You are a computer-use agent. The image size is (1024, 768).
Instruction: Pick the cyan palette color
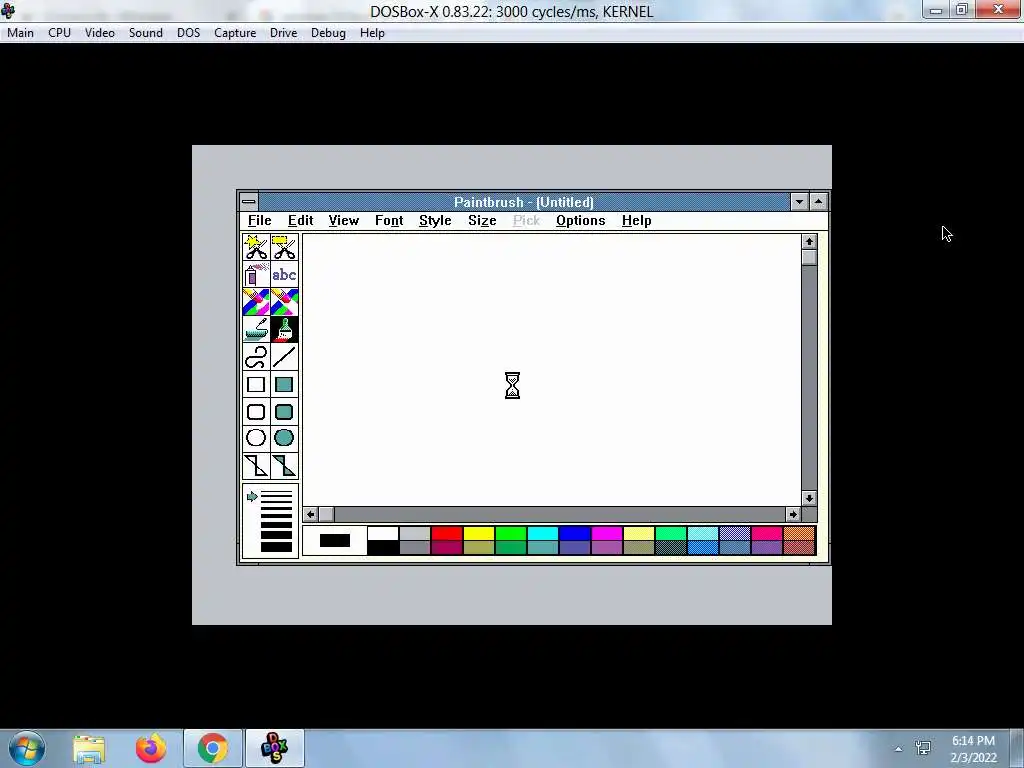tap(543, 534)
